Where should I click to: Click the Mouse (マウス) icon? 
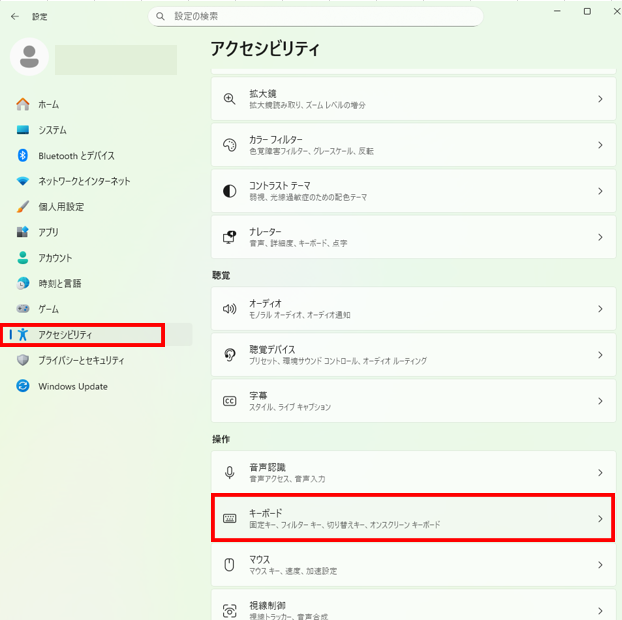click(229, 565)
